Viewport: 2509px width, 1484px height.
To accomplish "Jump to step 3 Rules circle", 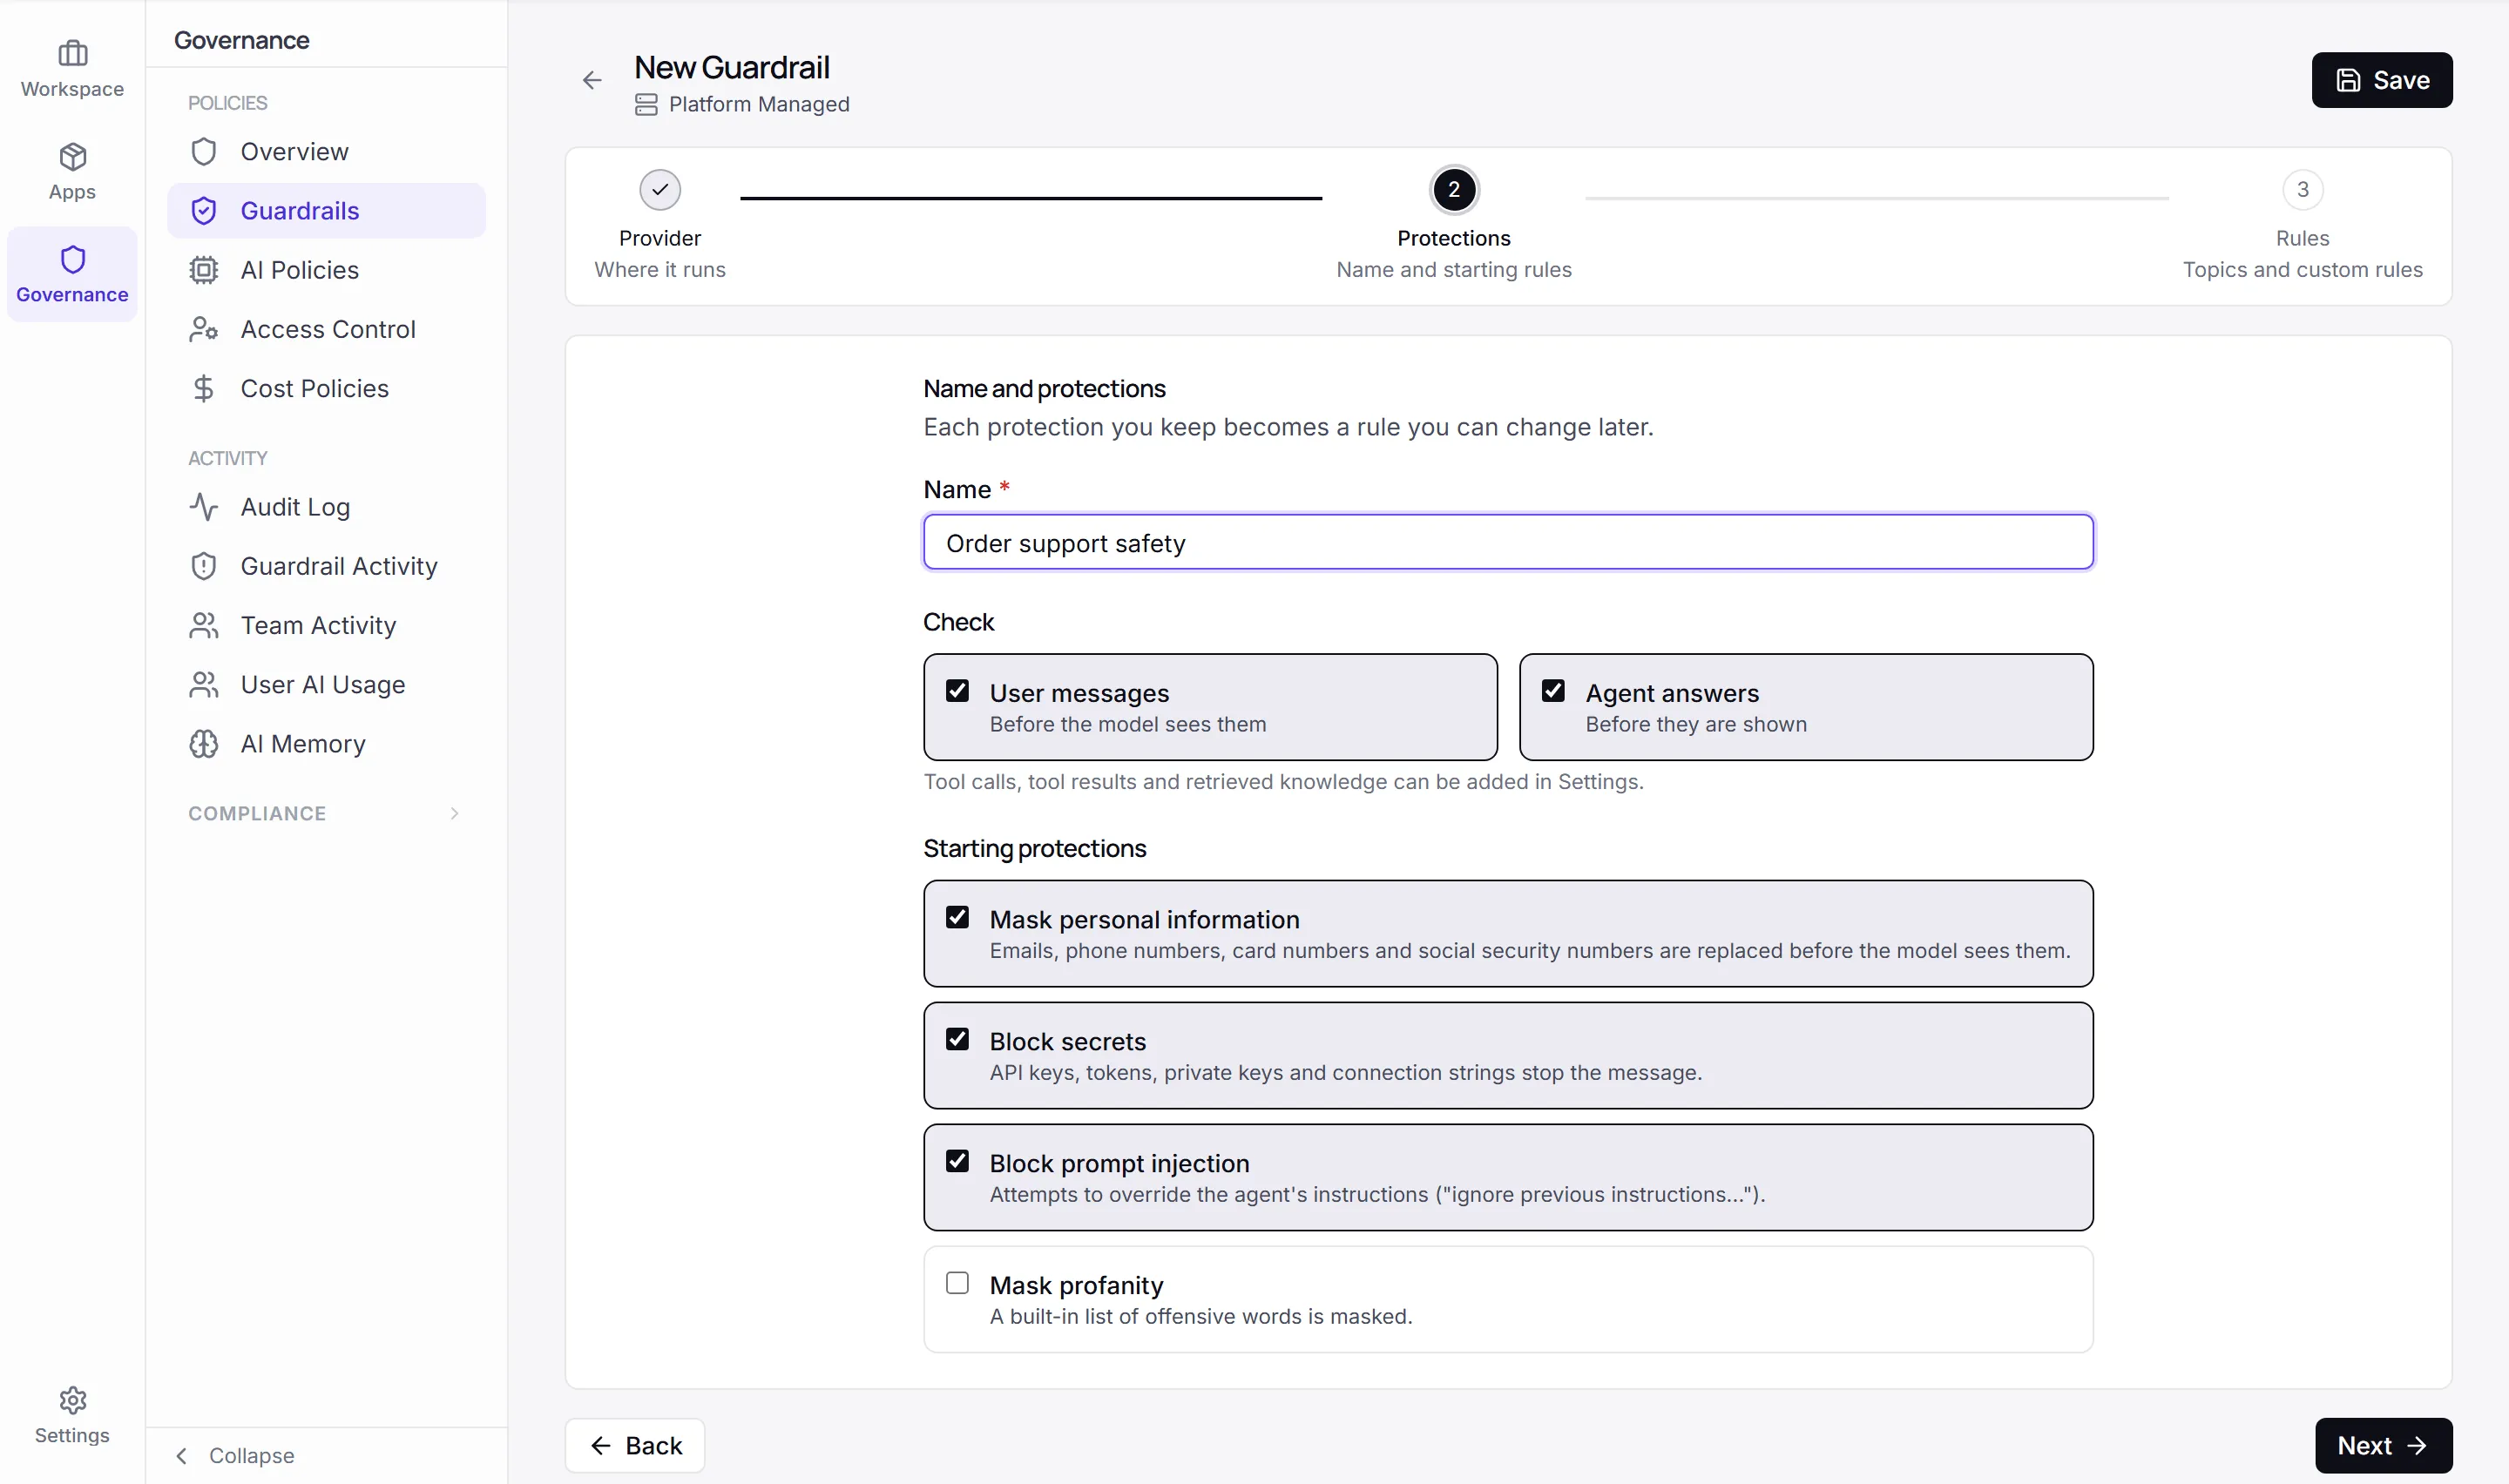I will pyautogui.click(x=2302, y=190).
